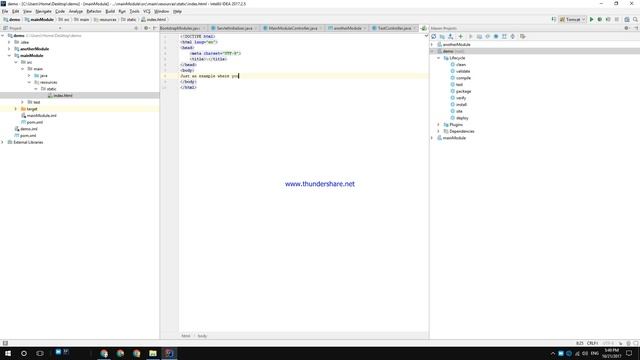Screen dimensions: 640x360
Task: Open Tomcat run configuration dropdown
Action: click(x=573, y=19)
